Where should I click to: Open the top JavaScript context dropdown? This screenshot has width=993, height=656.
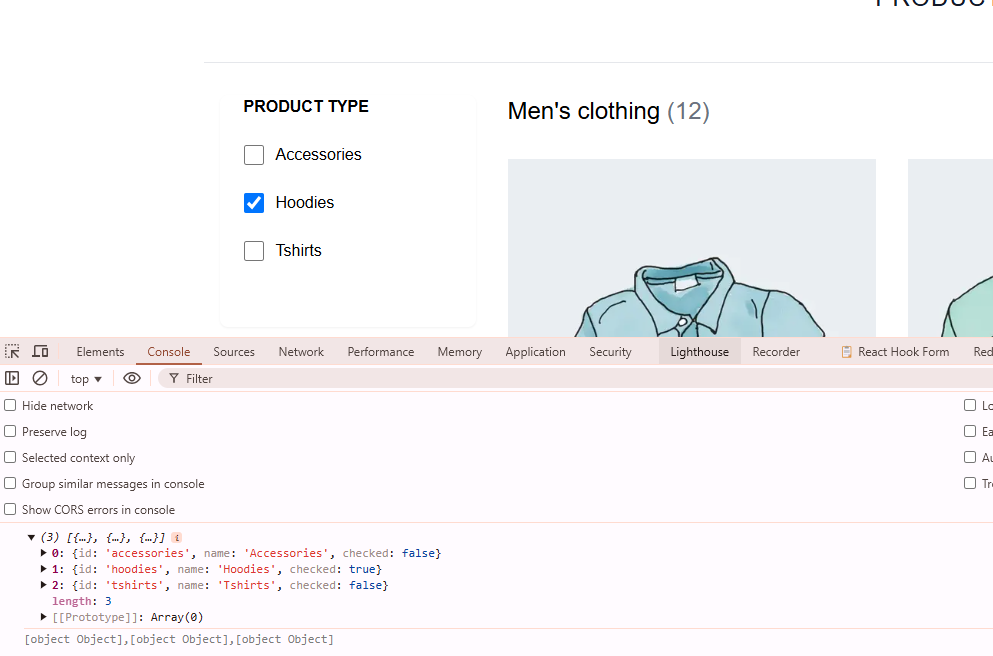point(86,379)
